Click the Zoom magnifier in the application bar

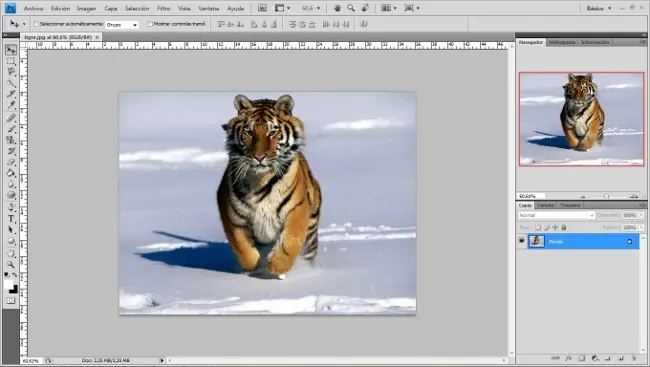(351, 8)
